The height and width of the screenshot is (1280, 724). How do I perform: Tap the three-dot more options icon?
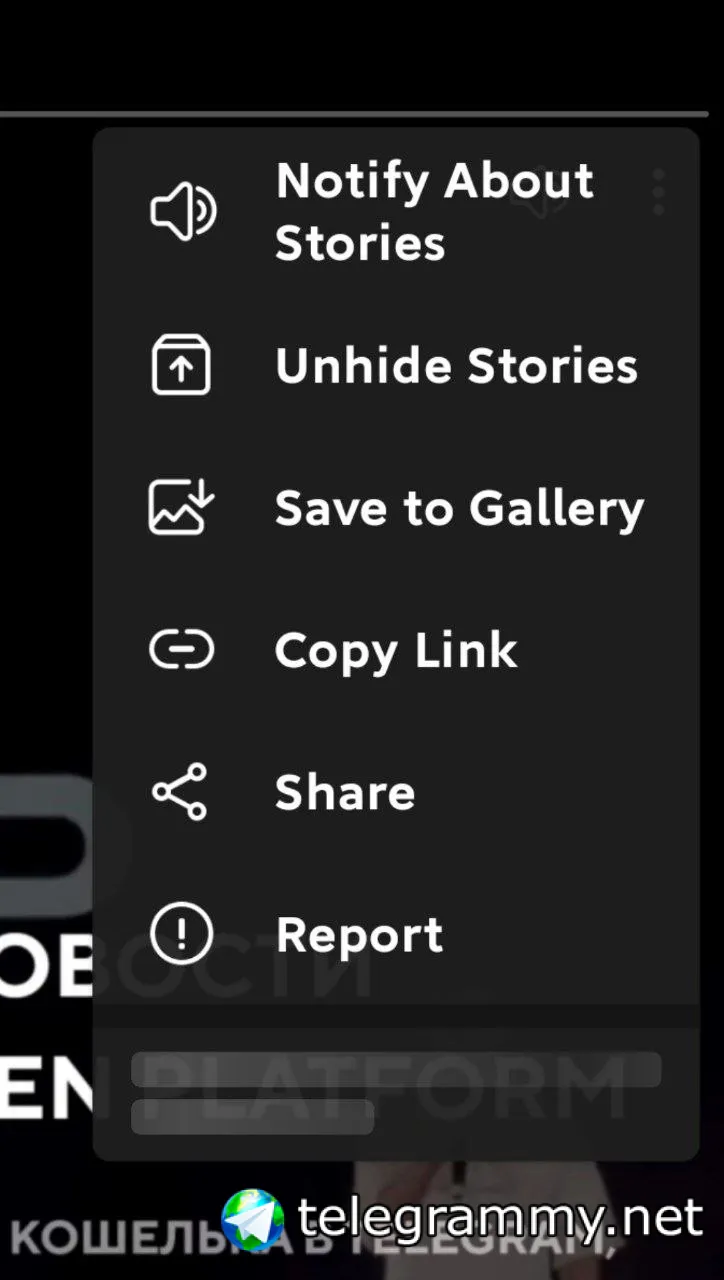(x=658, y=192)
